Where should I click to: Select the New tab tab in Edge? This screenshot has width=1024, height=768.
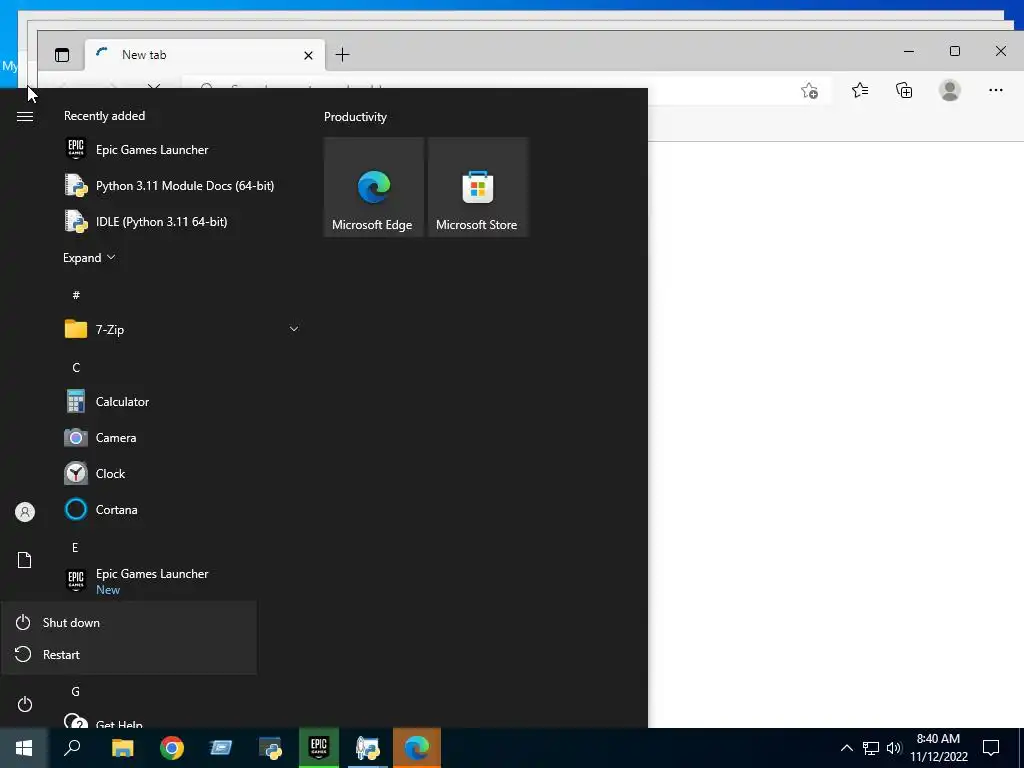(202, 55)
